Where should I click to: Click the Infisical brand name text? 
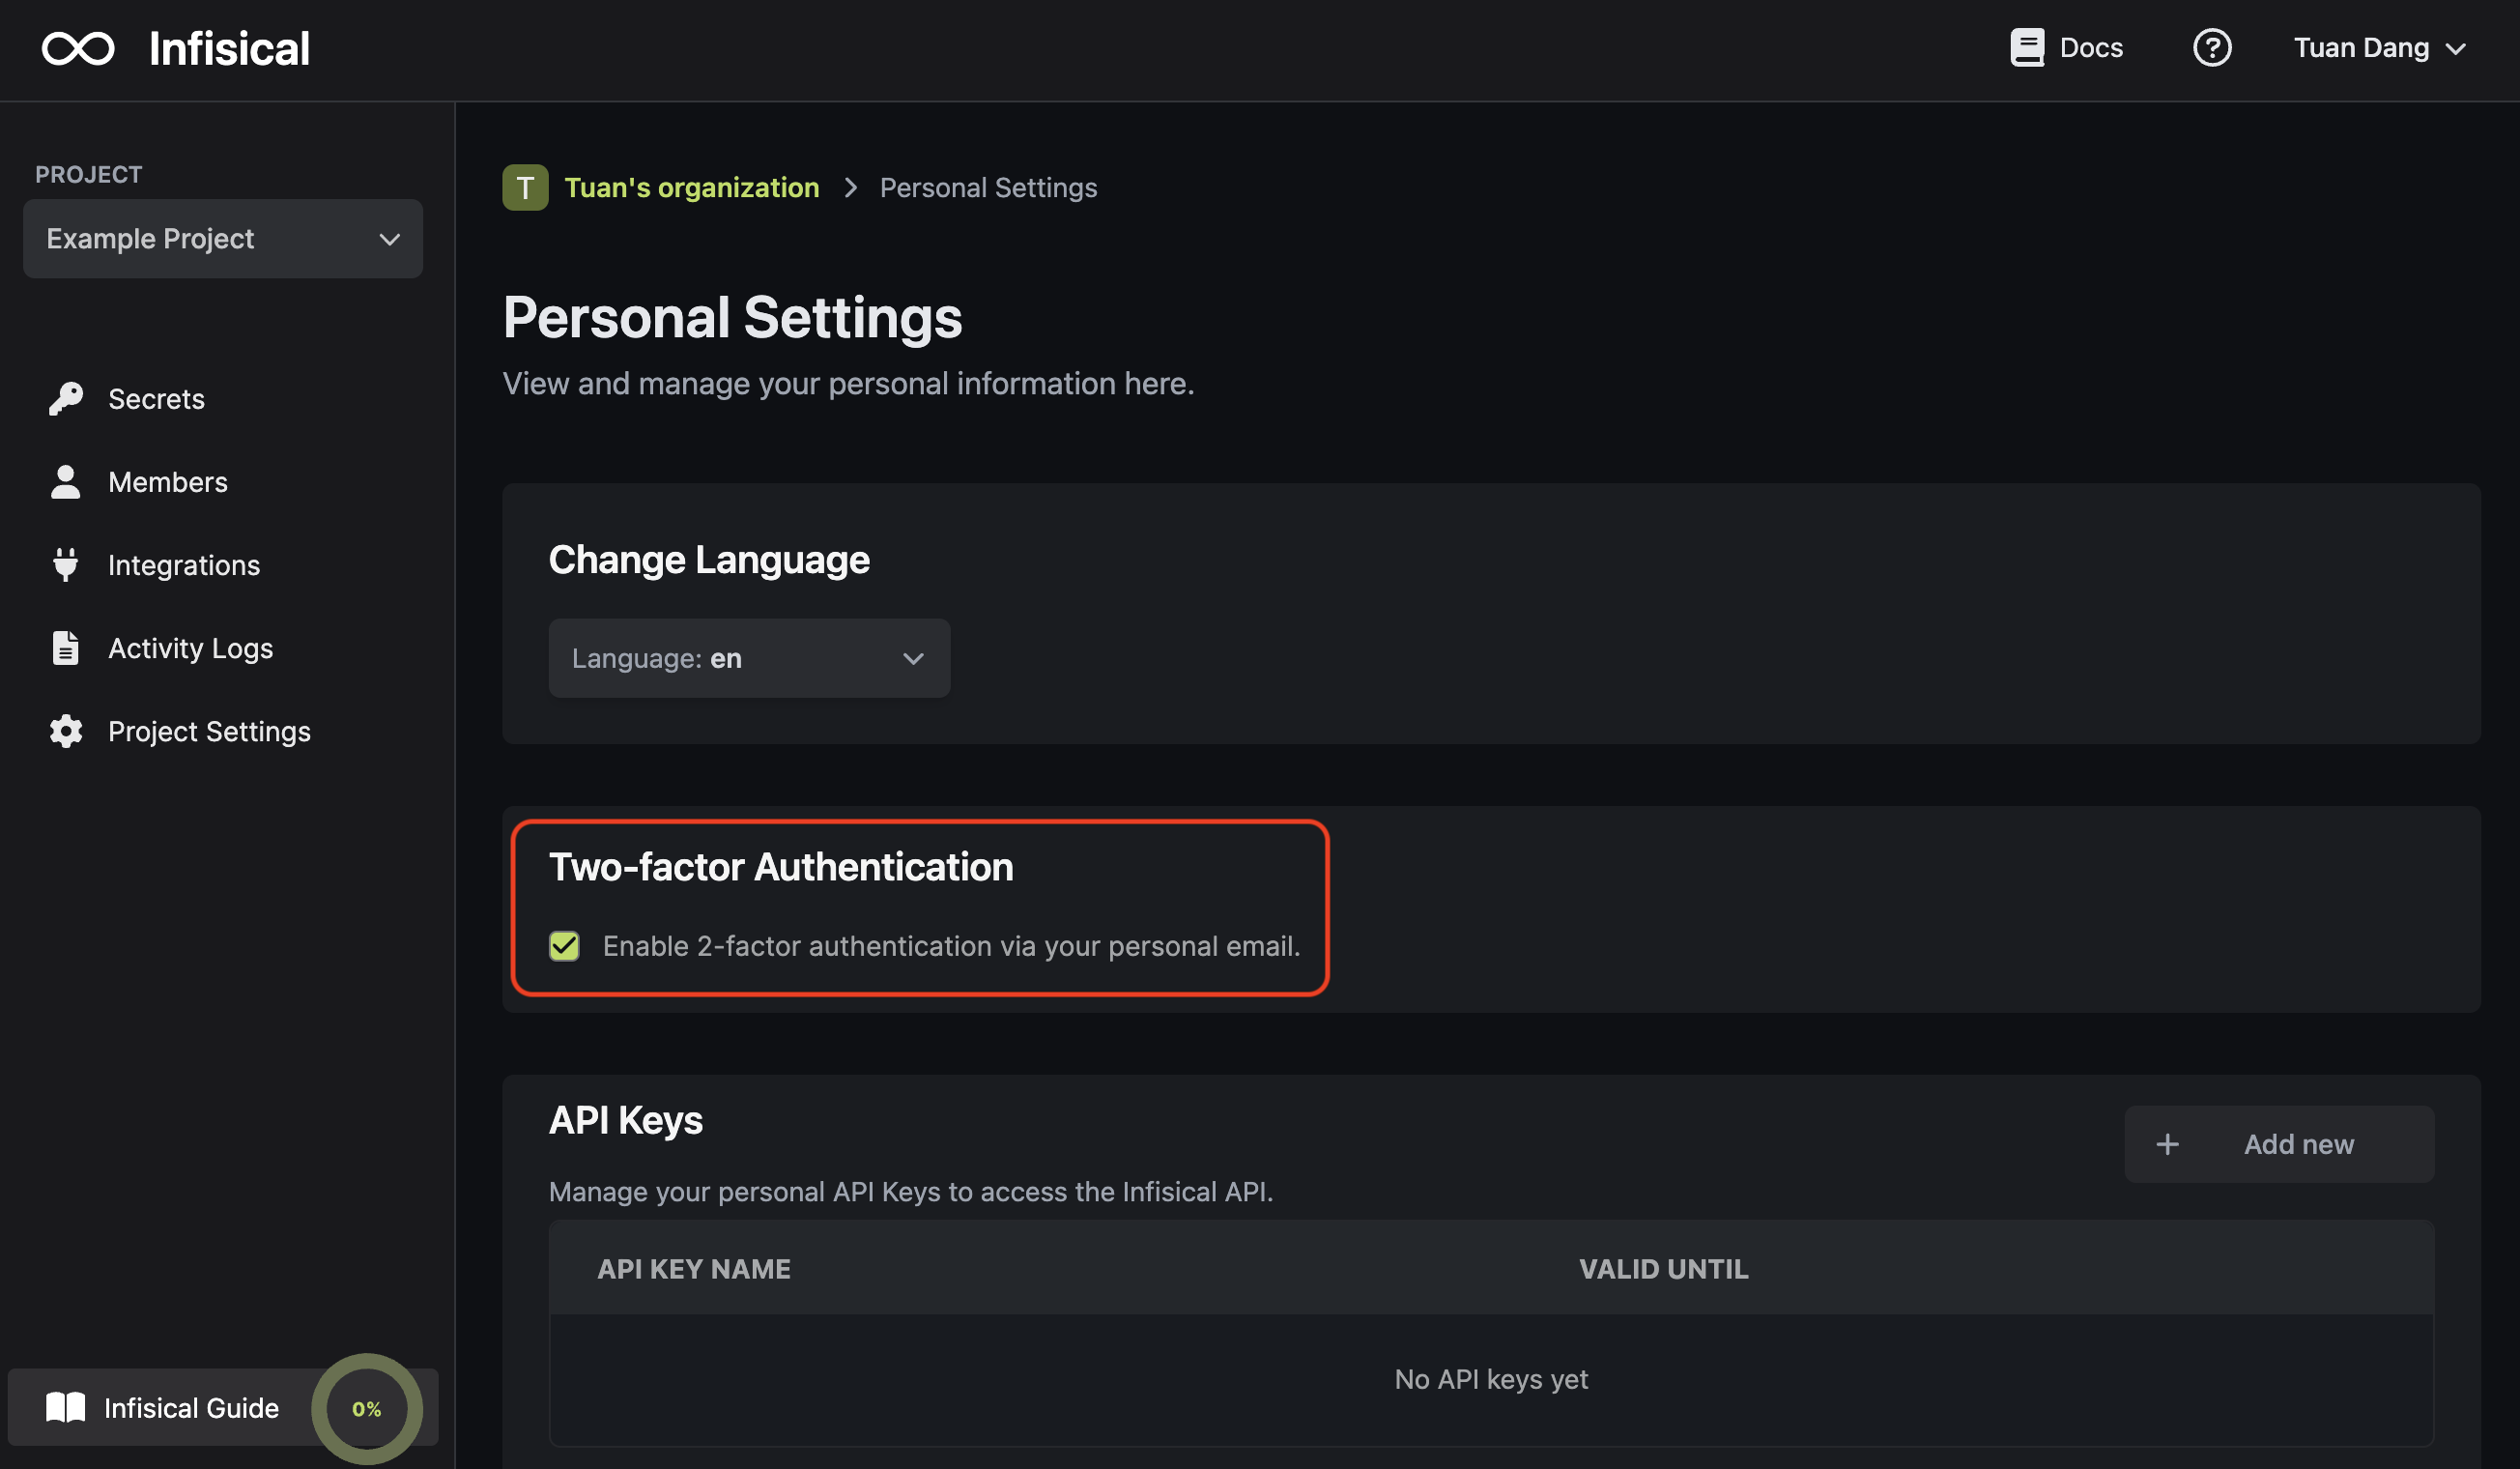[229, 48]
